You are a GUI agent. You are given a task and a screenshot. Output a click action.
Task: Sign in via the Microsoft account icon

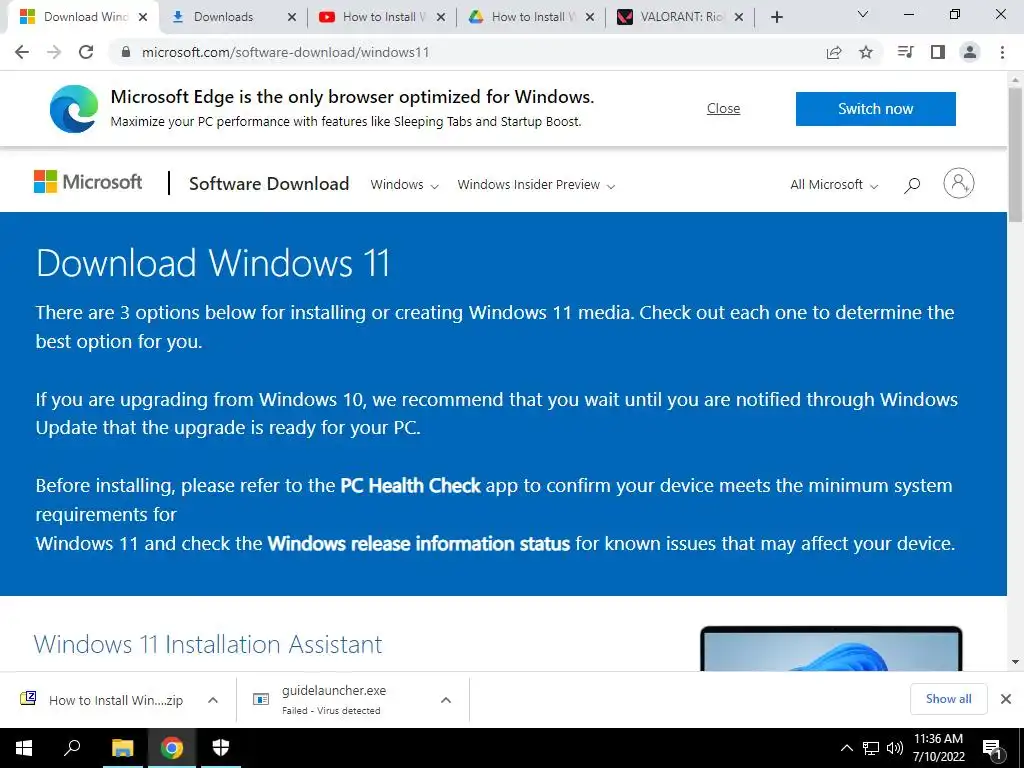[x=959, y=183]
